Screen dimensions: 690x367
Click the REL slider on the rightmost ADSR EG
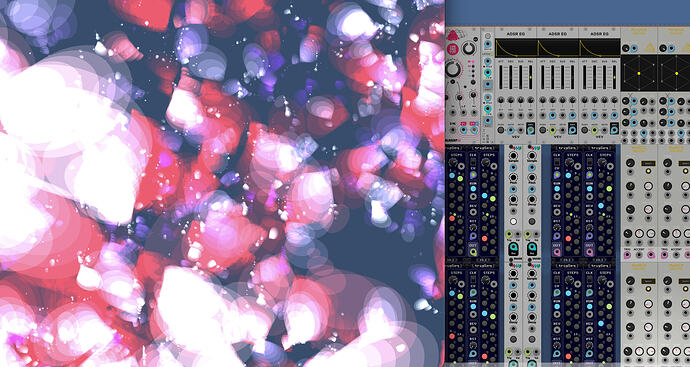click(x=614, y=77)
